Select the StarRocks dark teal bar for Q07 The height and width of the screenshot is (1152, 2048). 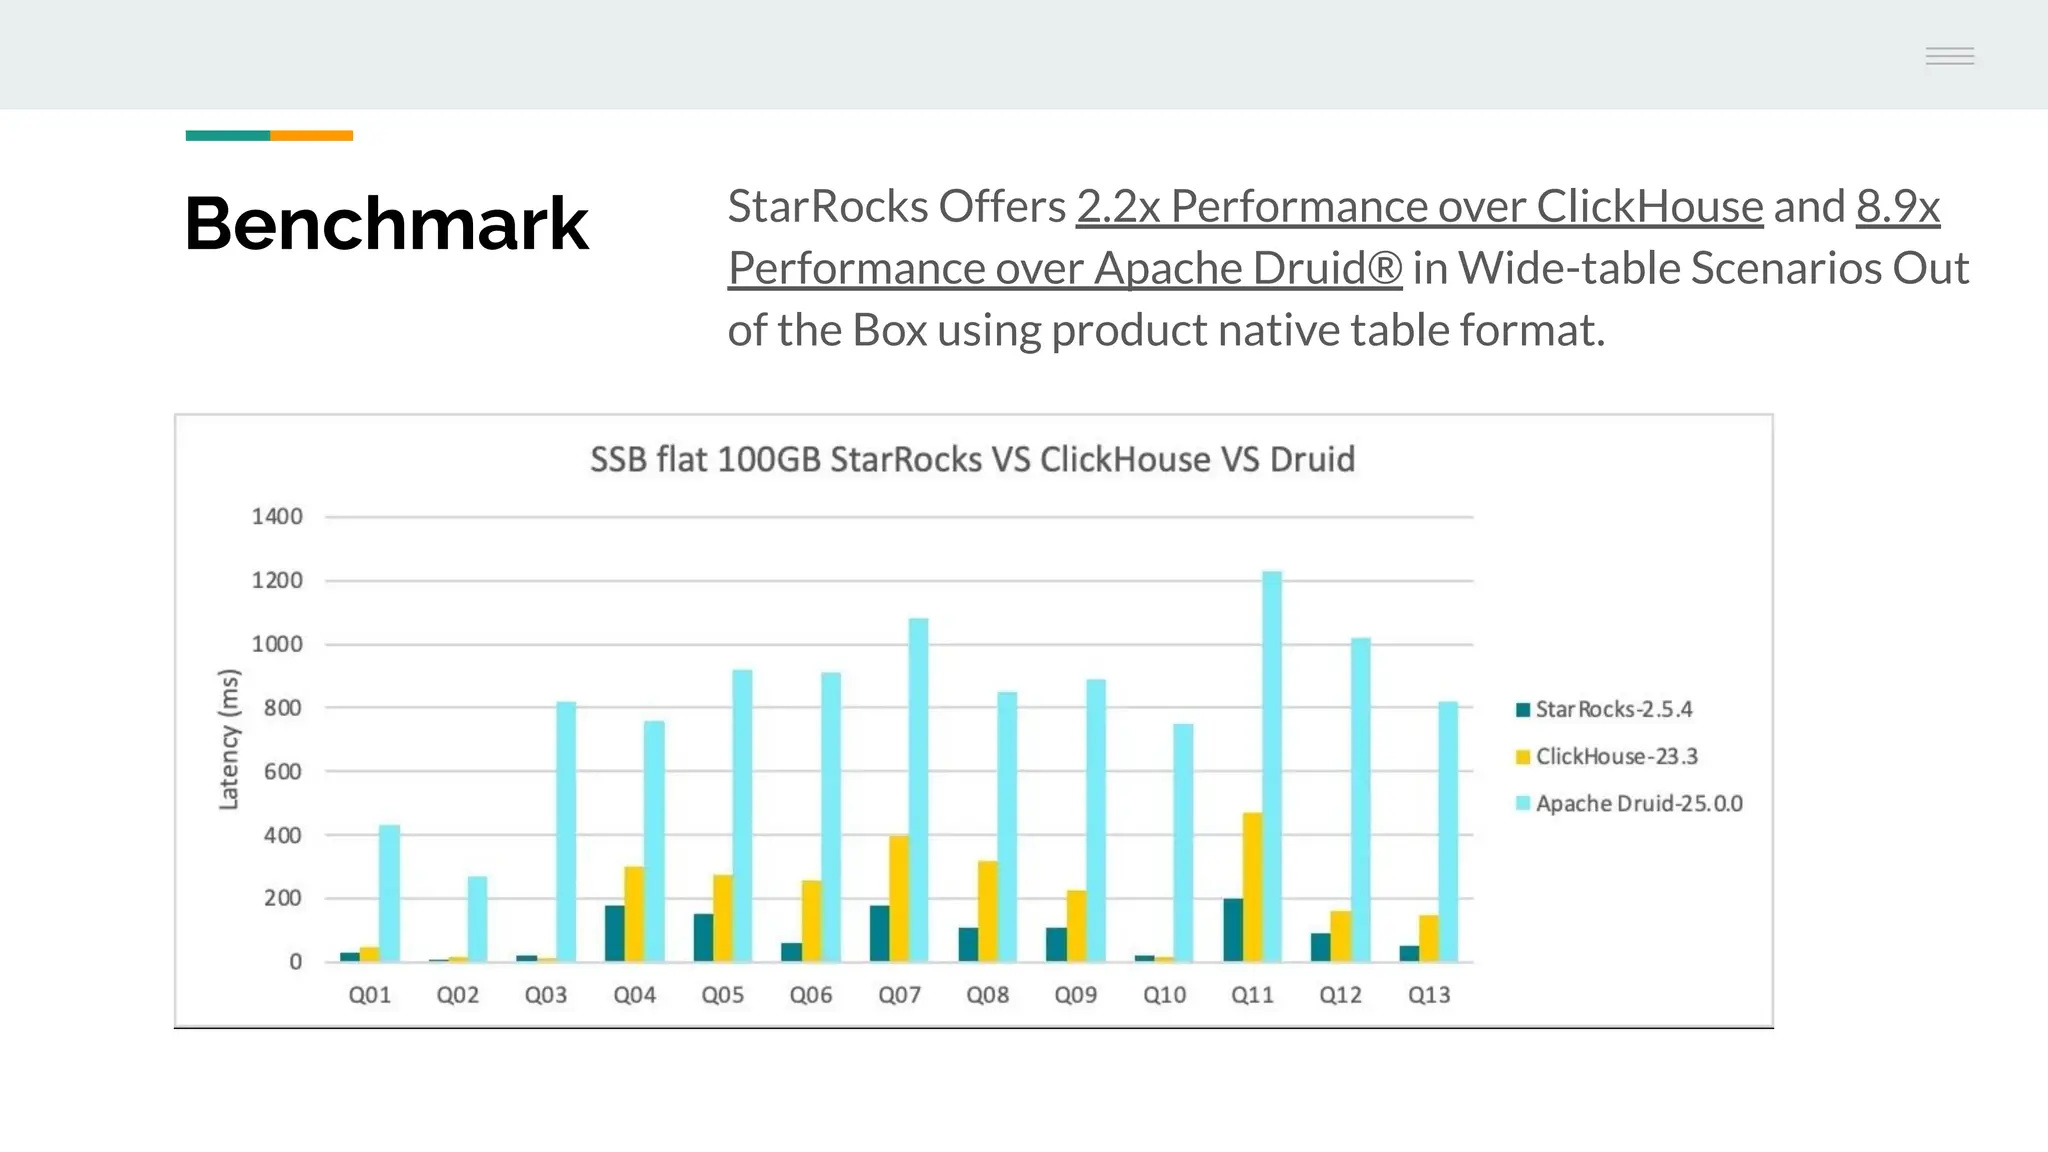click(x=880, y=934)
